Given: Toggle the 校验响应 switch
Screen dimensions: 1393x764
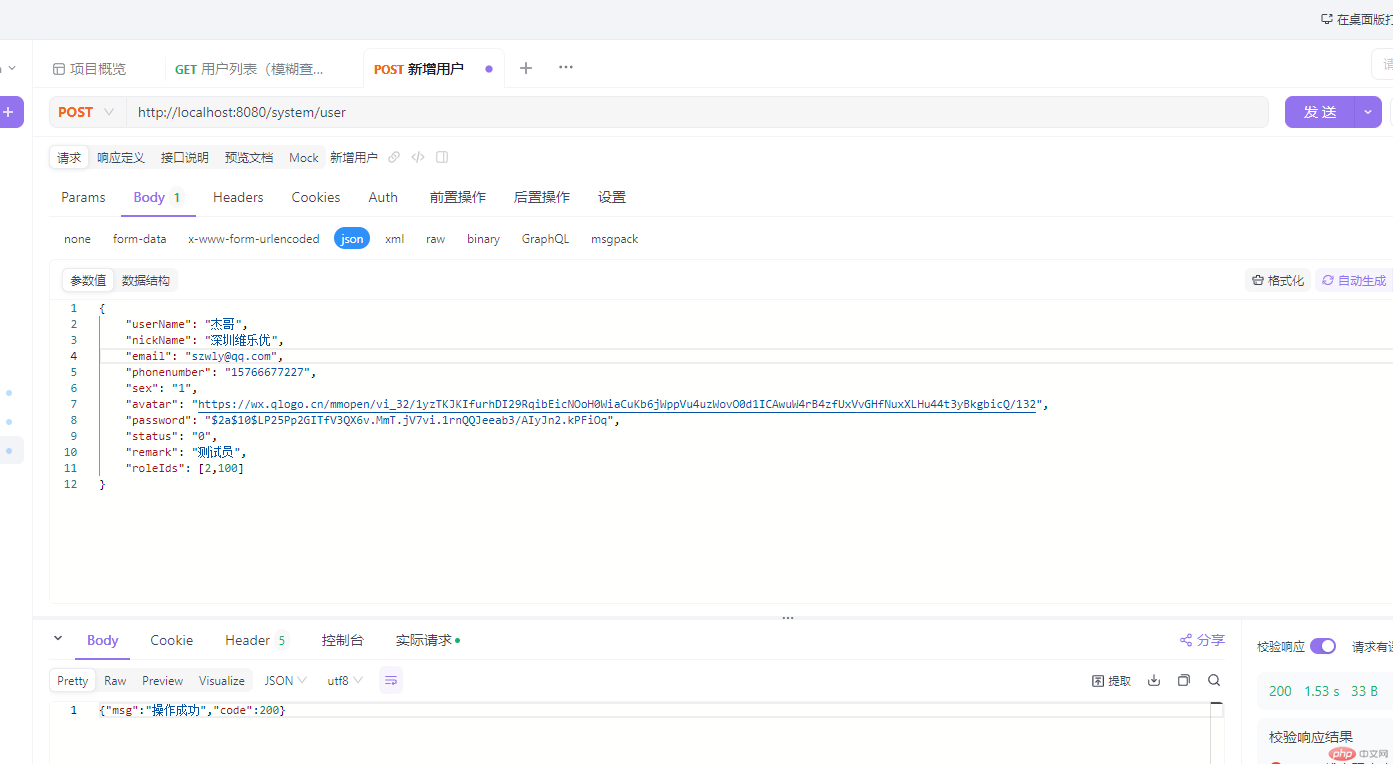Looking at the screenshot, I should [x=1322, y=646].
